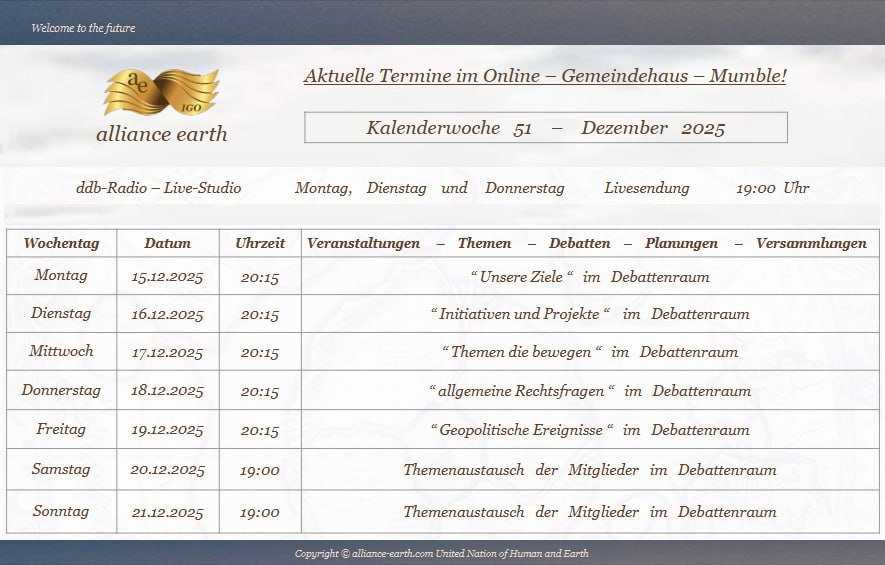The height and width of the screenshot is (565, 885).
Task: Click Samstag's Themenaustausch der Mitglieder entry
Action: tap(590, 470)
